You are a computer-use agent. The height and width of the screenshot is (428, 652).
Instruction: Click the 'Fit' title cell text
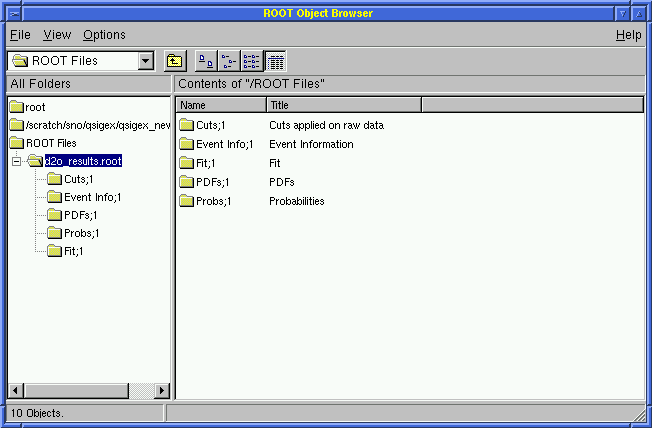274,163
